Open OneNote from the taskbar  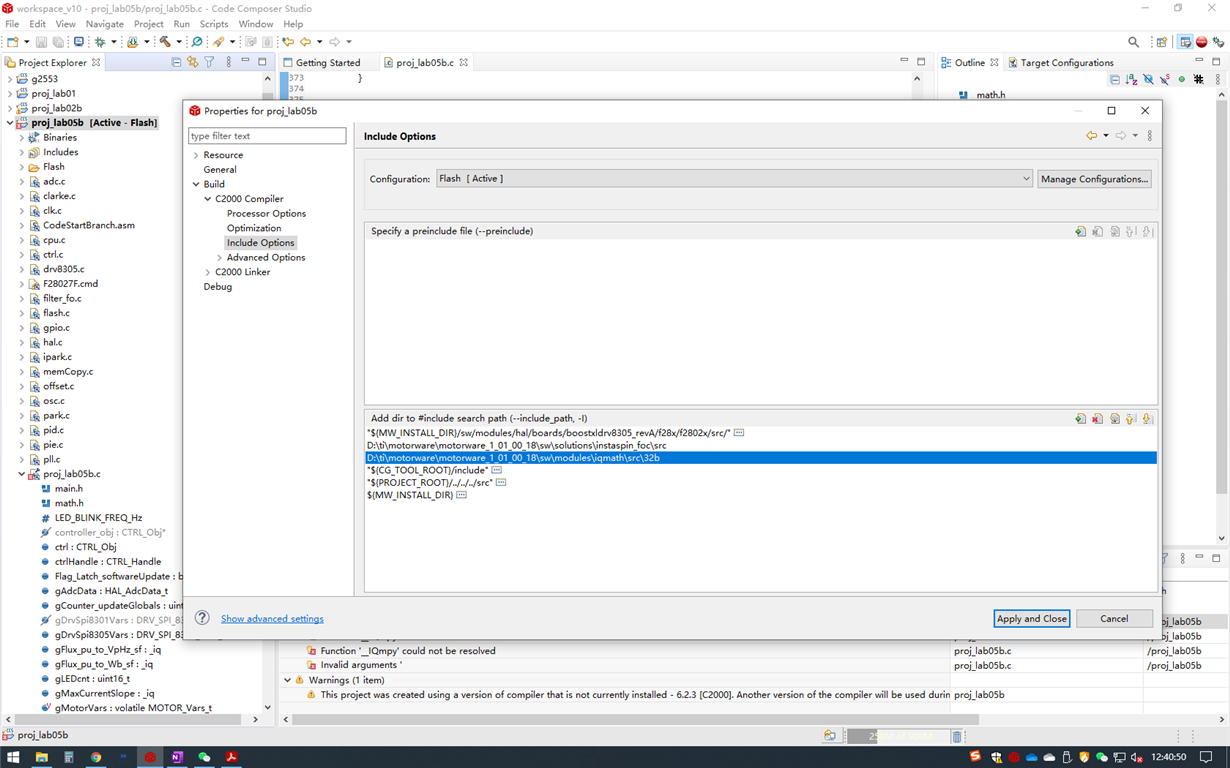click(x=177, y=757)
